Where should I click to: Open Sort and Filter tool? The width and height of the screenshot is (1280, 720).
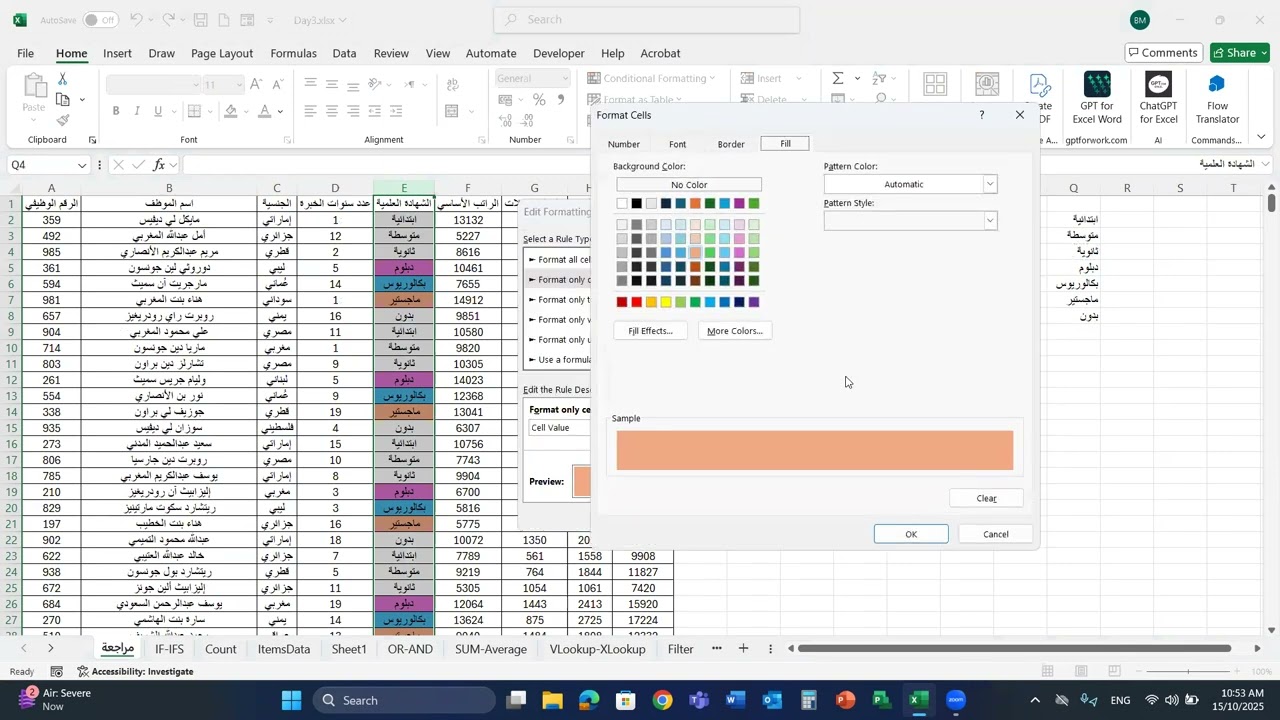point(878,78)
